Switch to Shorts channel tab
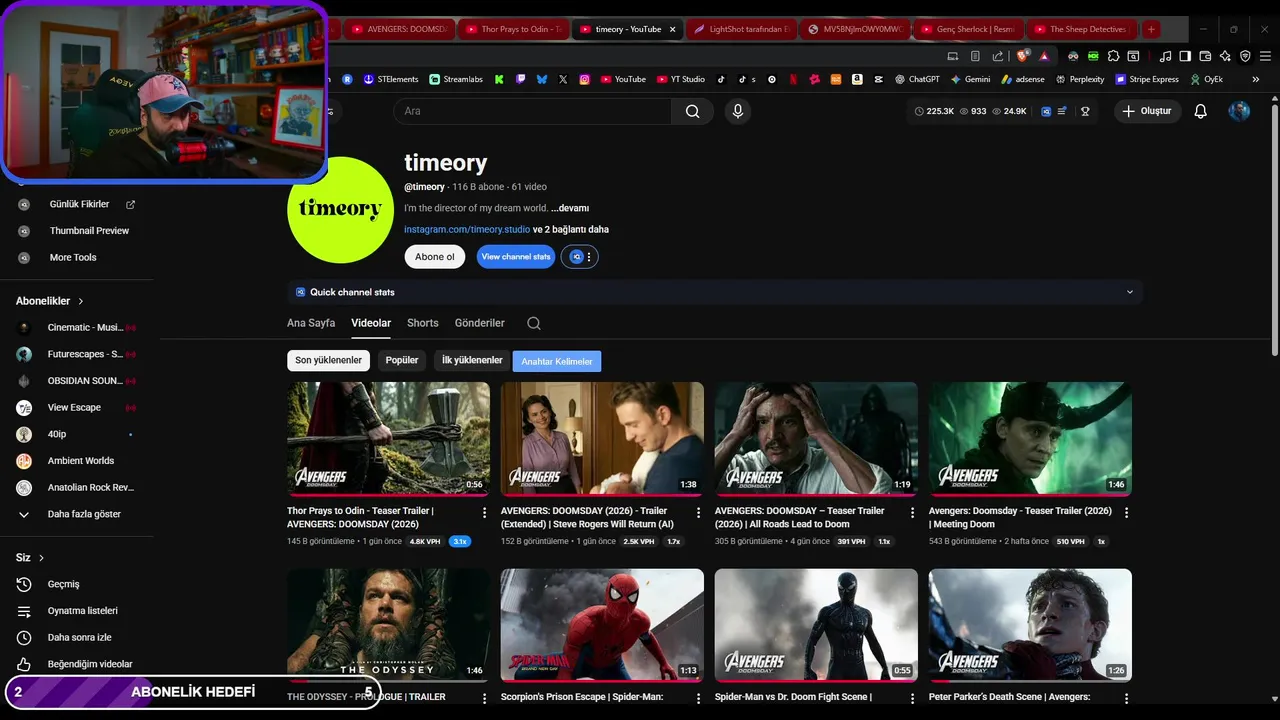The width and height of the screenshot is (1280, 720). pos(423,323)
